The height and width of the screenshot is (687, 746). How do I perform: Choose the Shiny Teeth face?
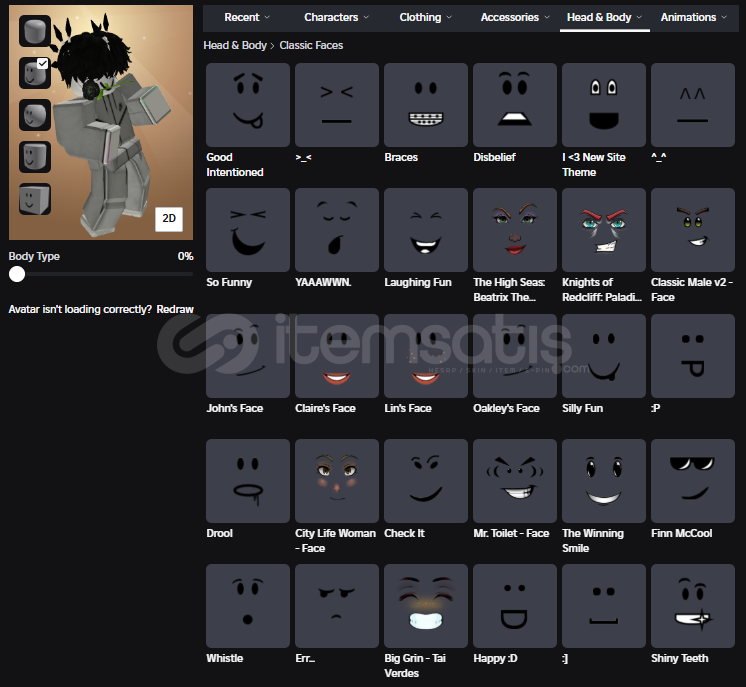click(x=693, y=606)
